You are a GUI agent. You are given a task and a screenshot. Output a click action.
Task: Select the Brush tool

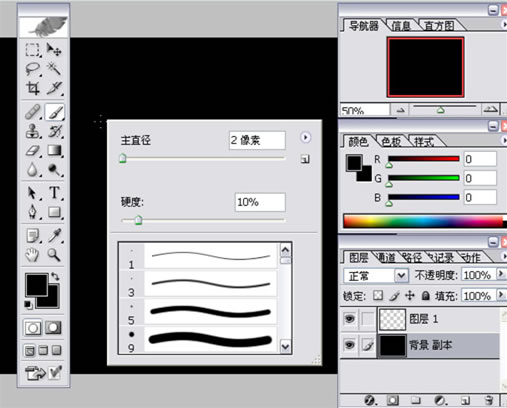[x=54, y=112]
